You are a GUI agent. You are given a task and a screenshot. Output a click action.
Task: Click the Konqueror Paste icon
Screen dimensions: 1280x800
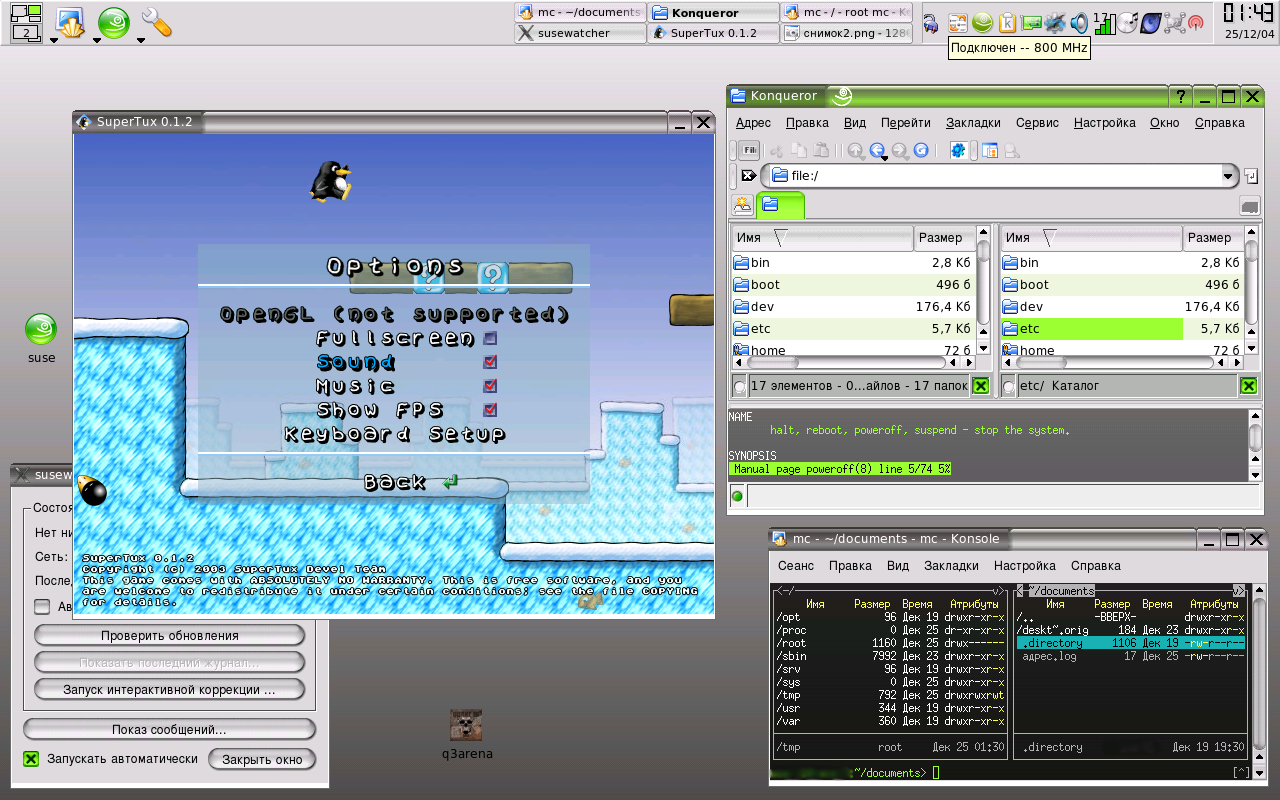tap(821, 151)
